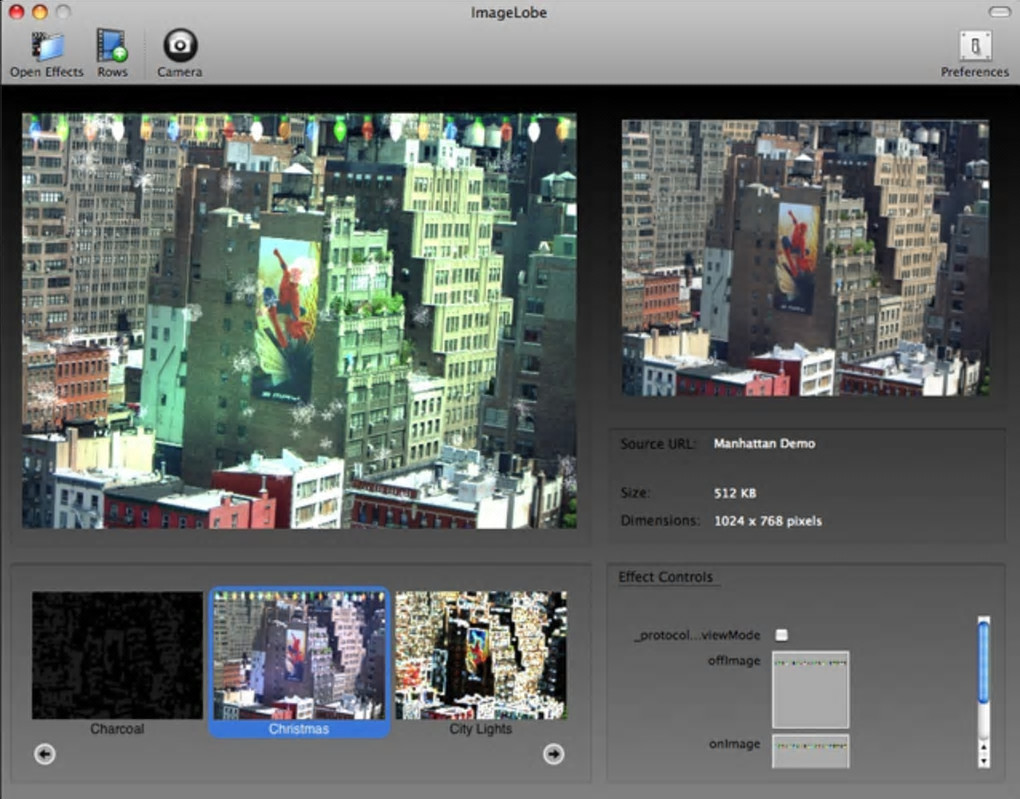Open the Effects browser from toolbar
This screenshot has height=799, width=1020.
coord(47,47)
